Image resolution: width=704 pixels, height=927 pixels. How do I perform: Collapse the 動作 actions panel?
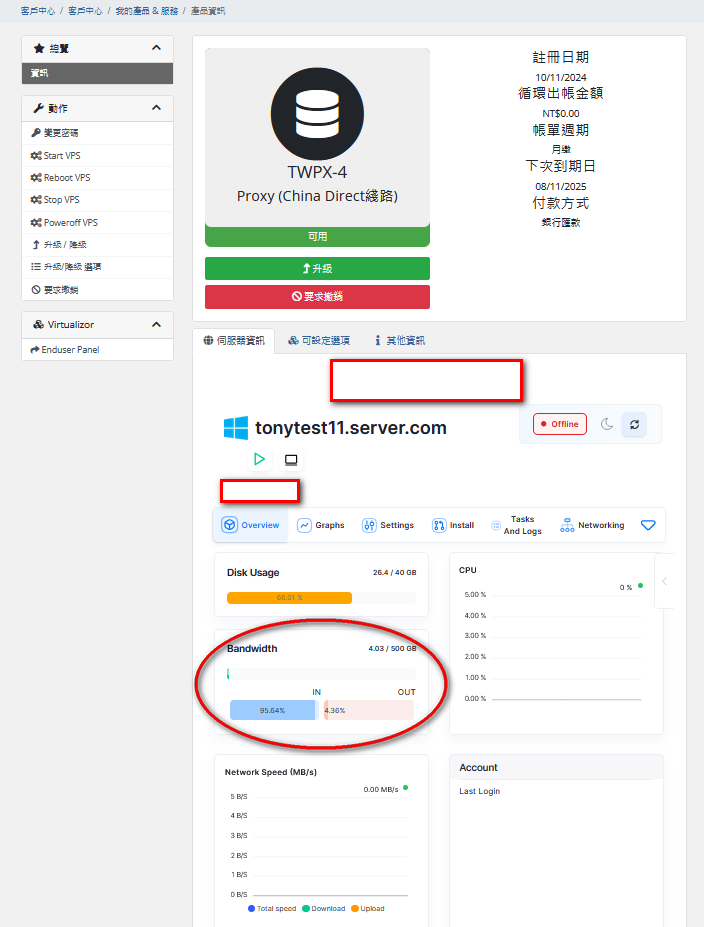[x=156, y=108]
